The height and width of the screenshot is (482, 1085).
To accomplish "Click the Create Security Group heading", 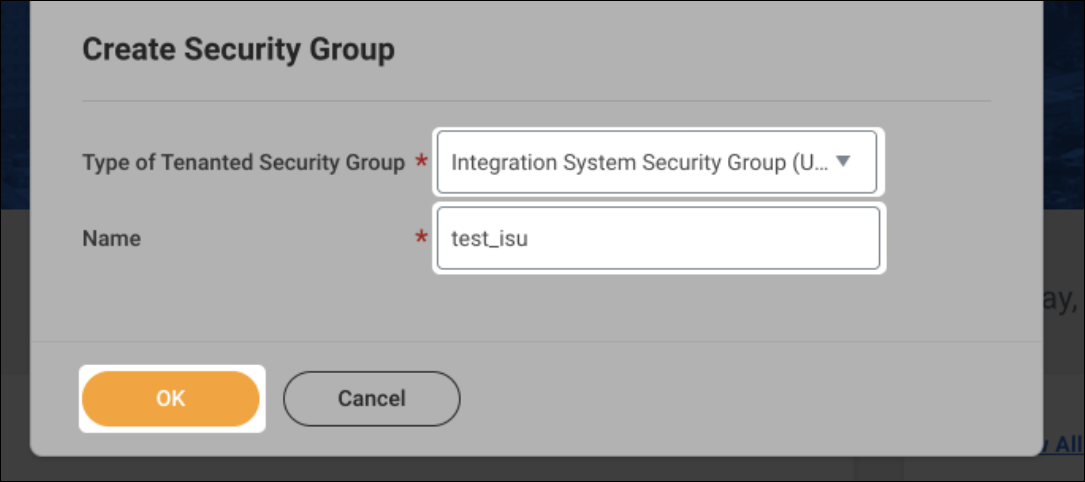I will tap(239, 50).
